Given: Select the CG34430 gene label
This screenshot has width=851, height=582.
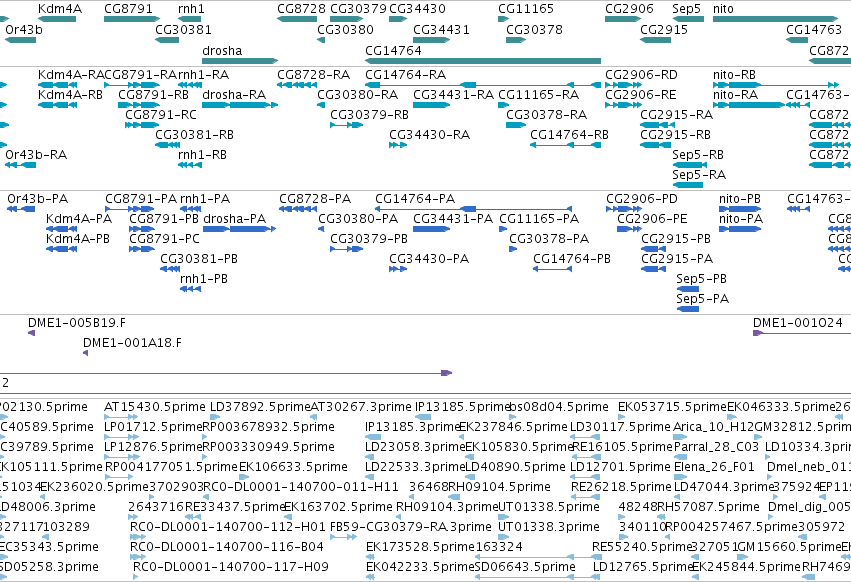Looking at the screenshot, I should click(x=417, y=9).
